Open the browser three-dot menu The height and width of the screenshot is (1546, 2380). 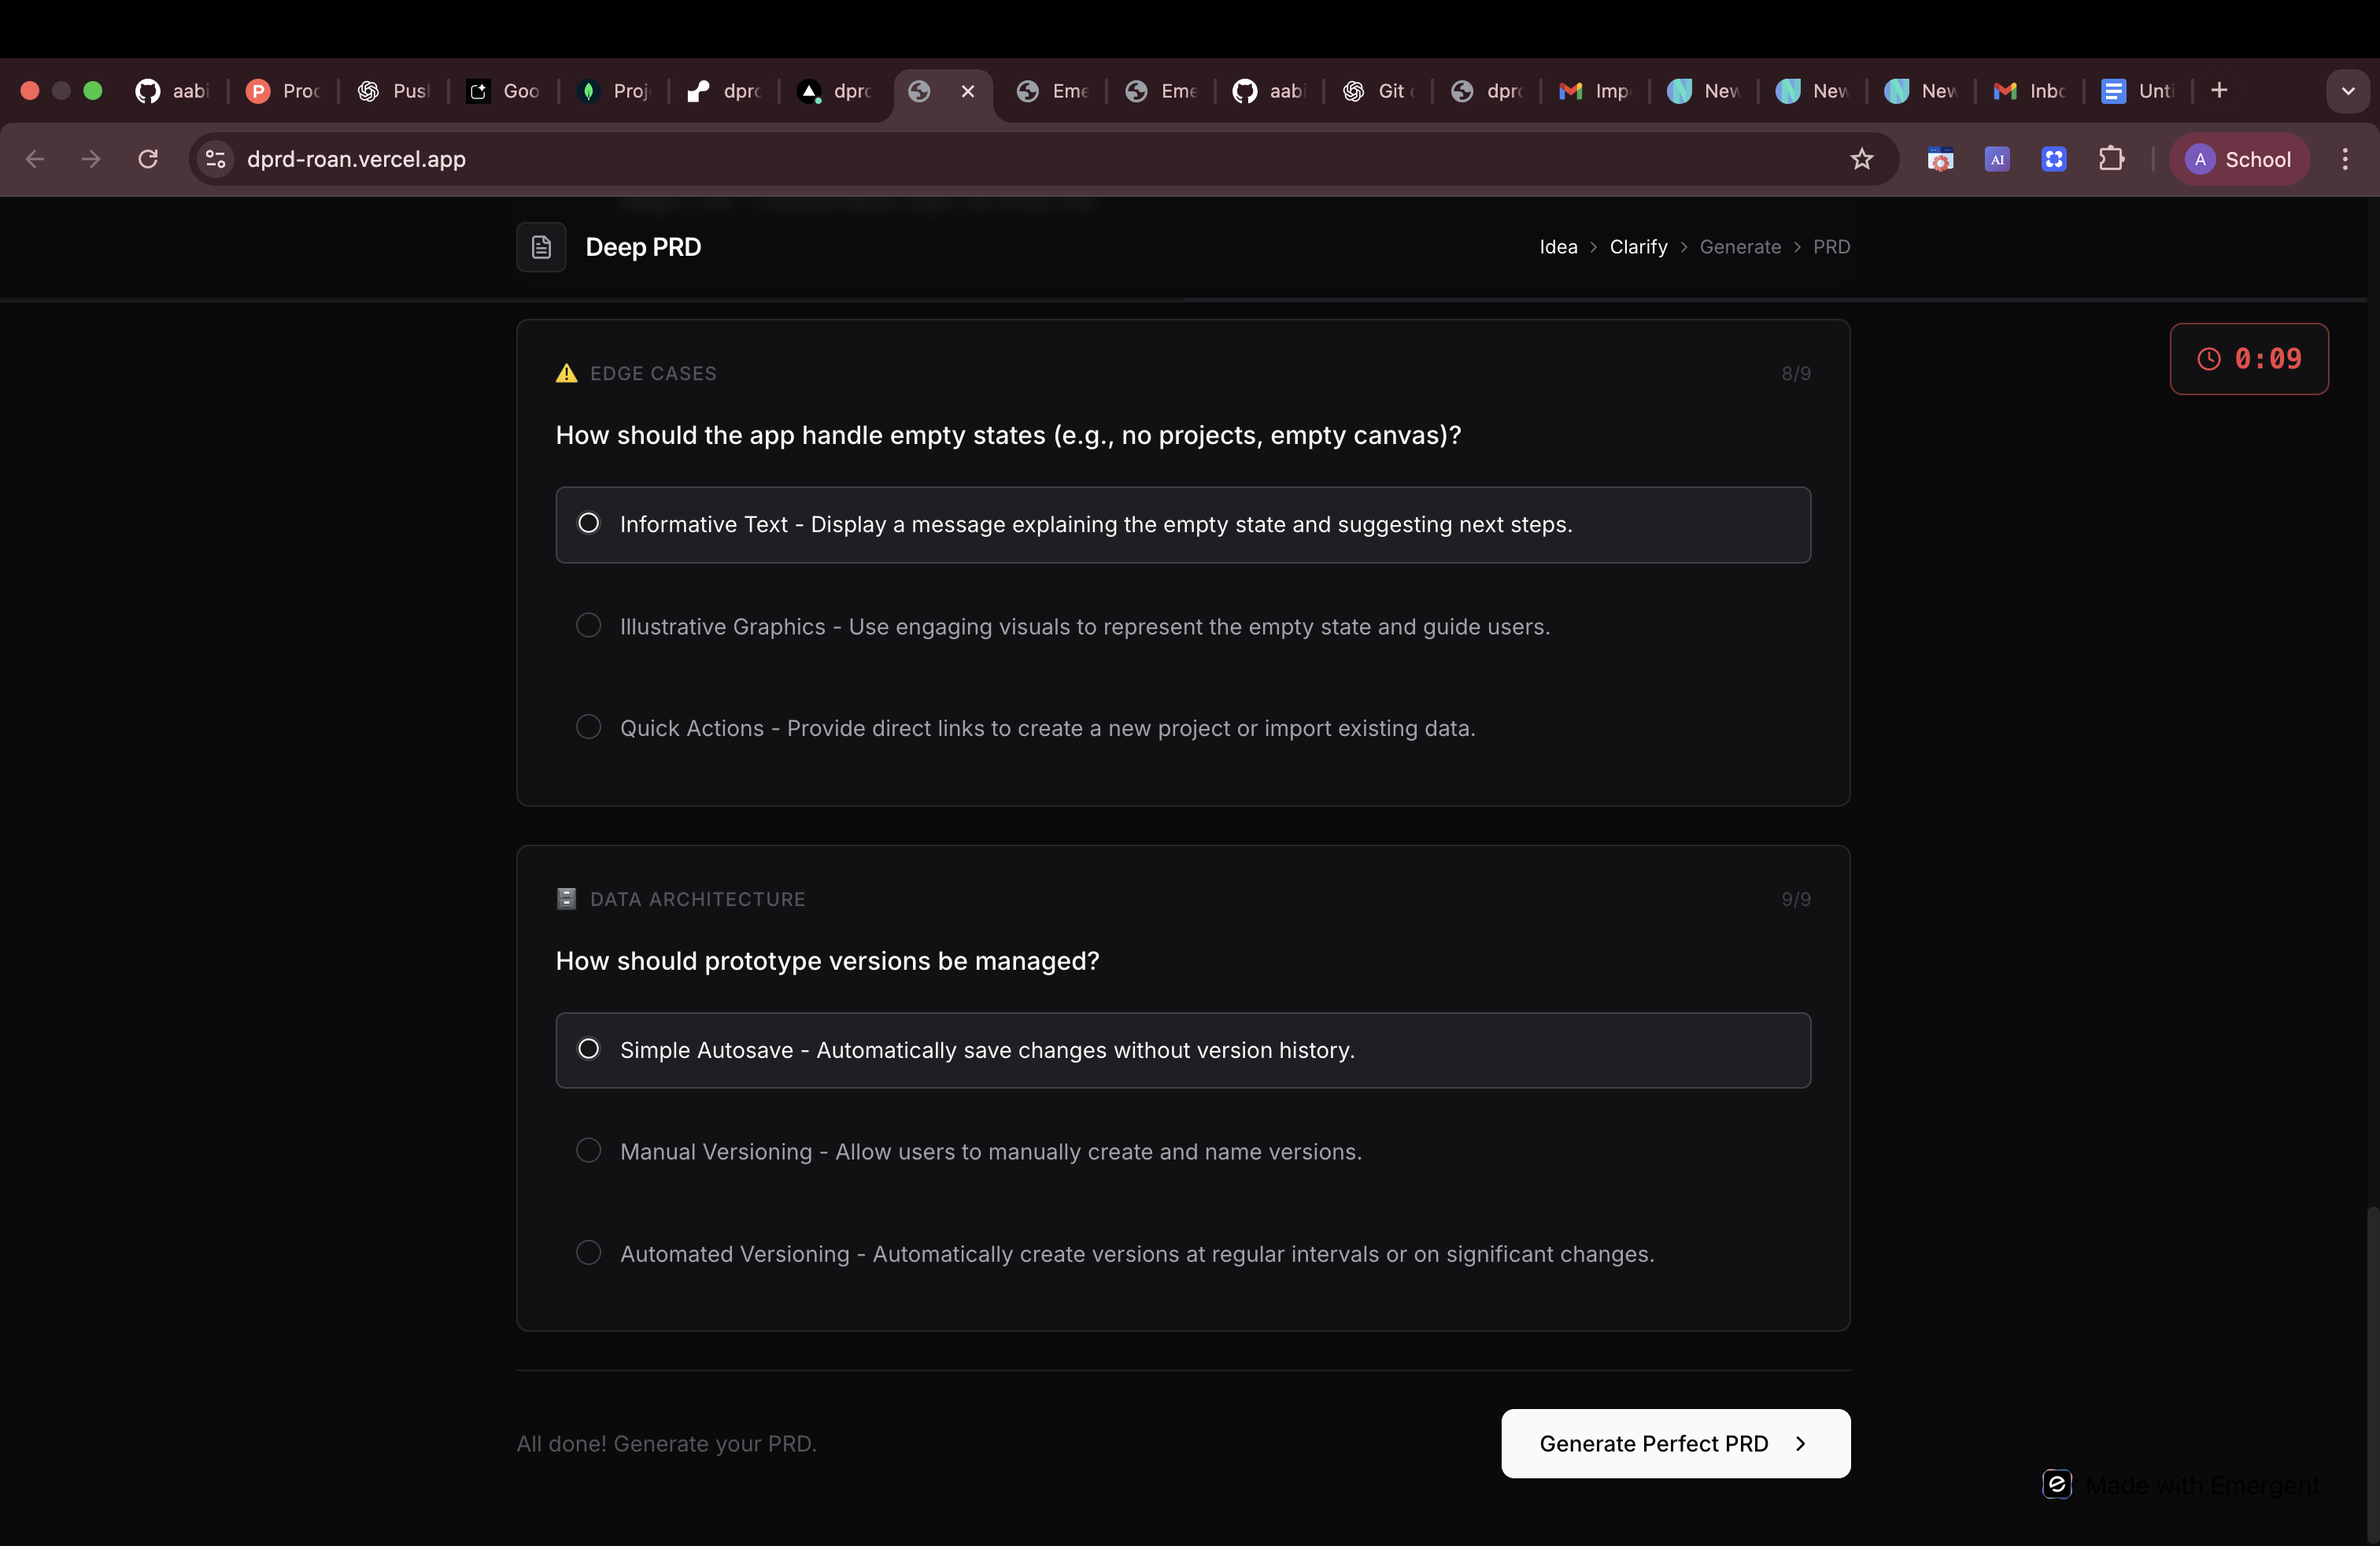click(2344, 159)
